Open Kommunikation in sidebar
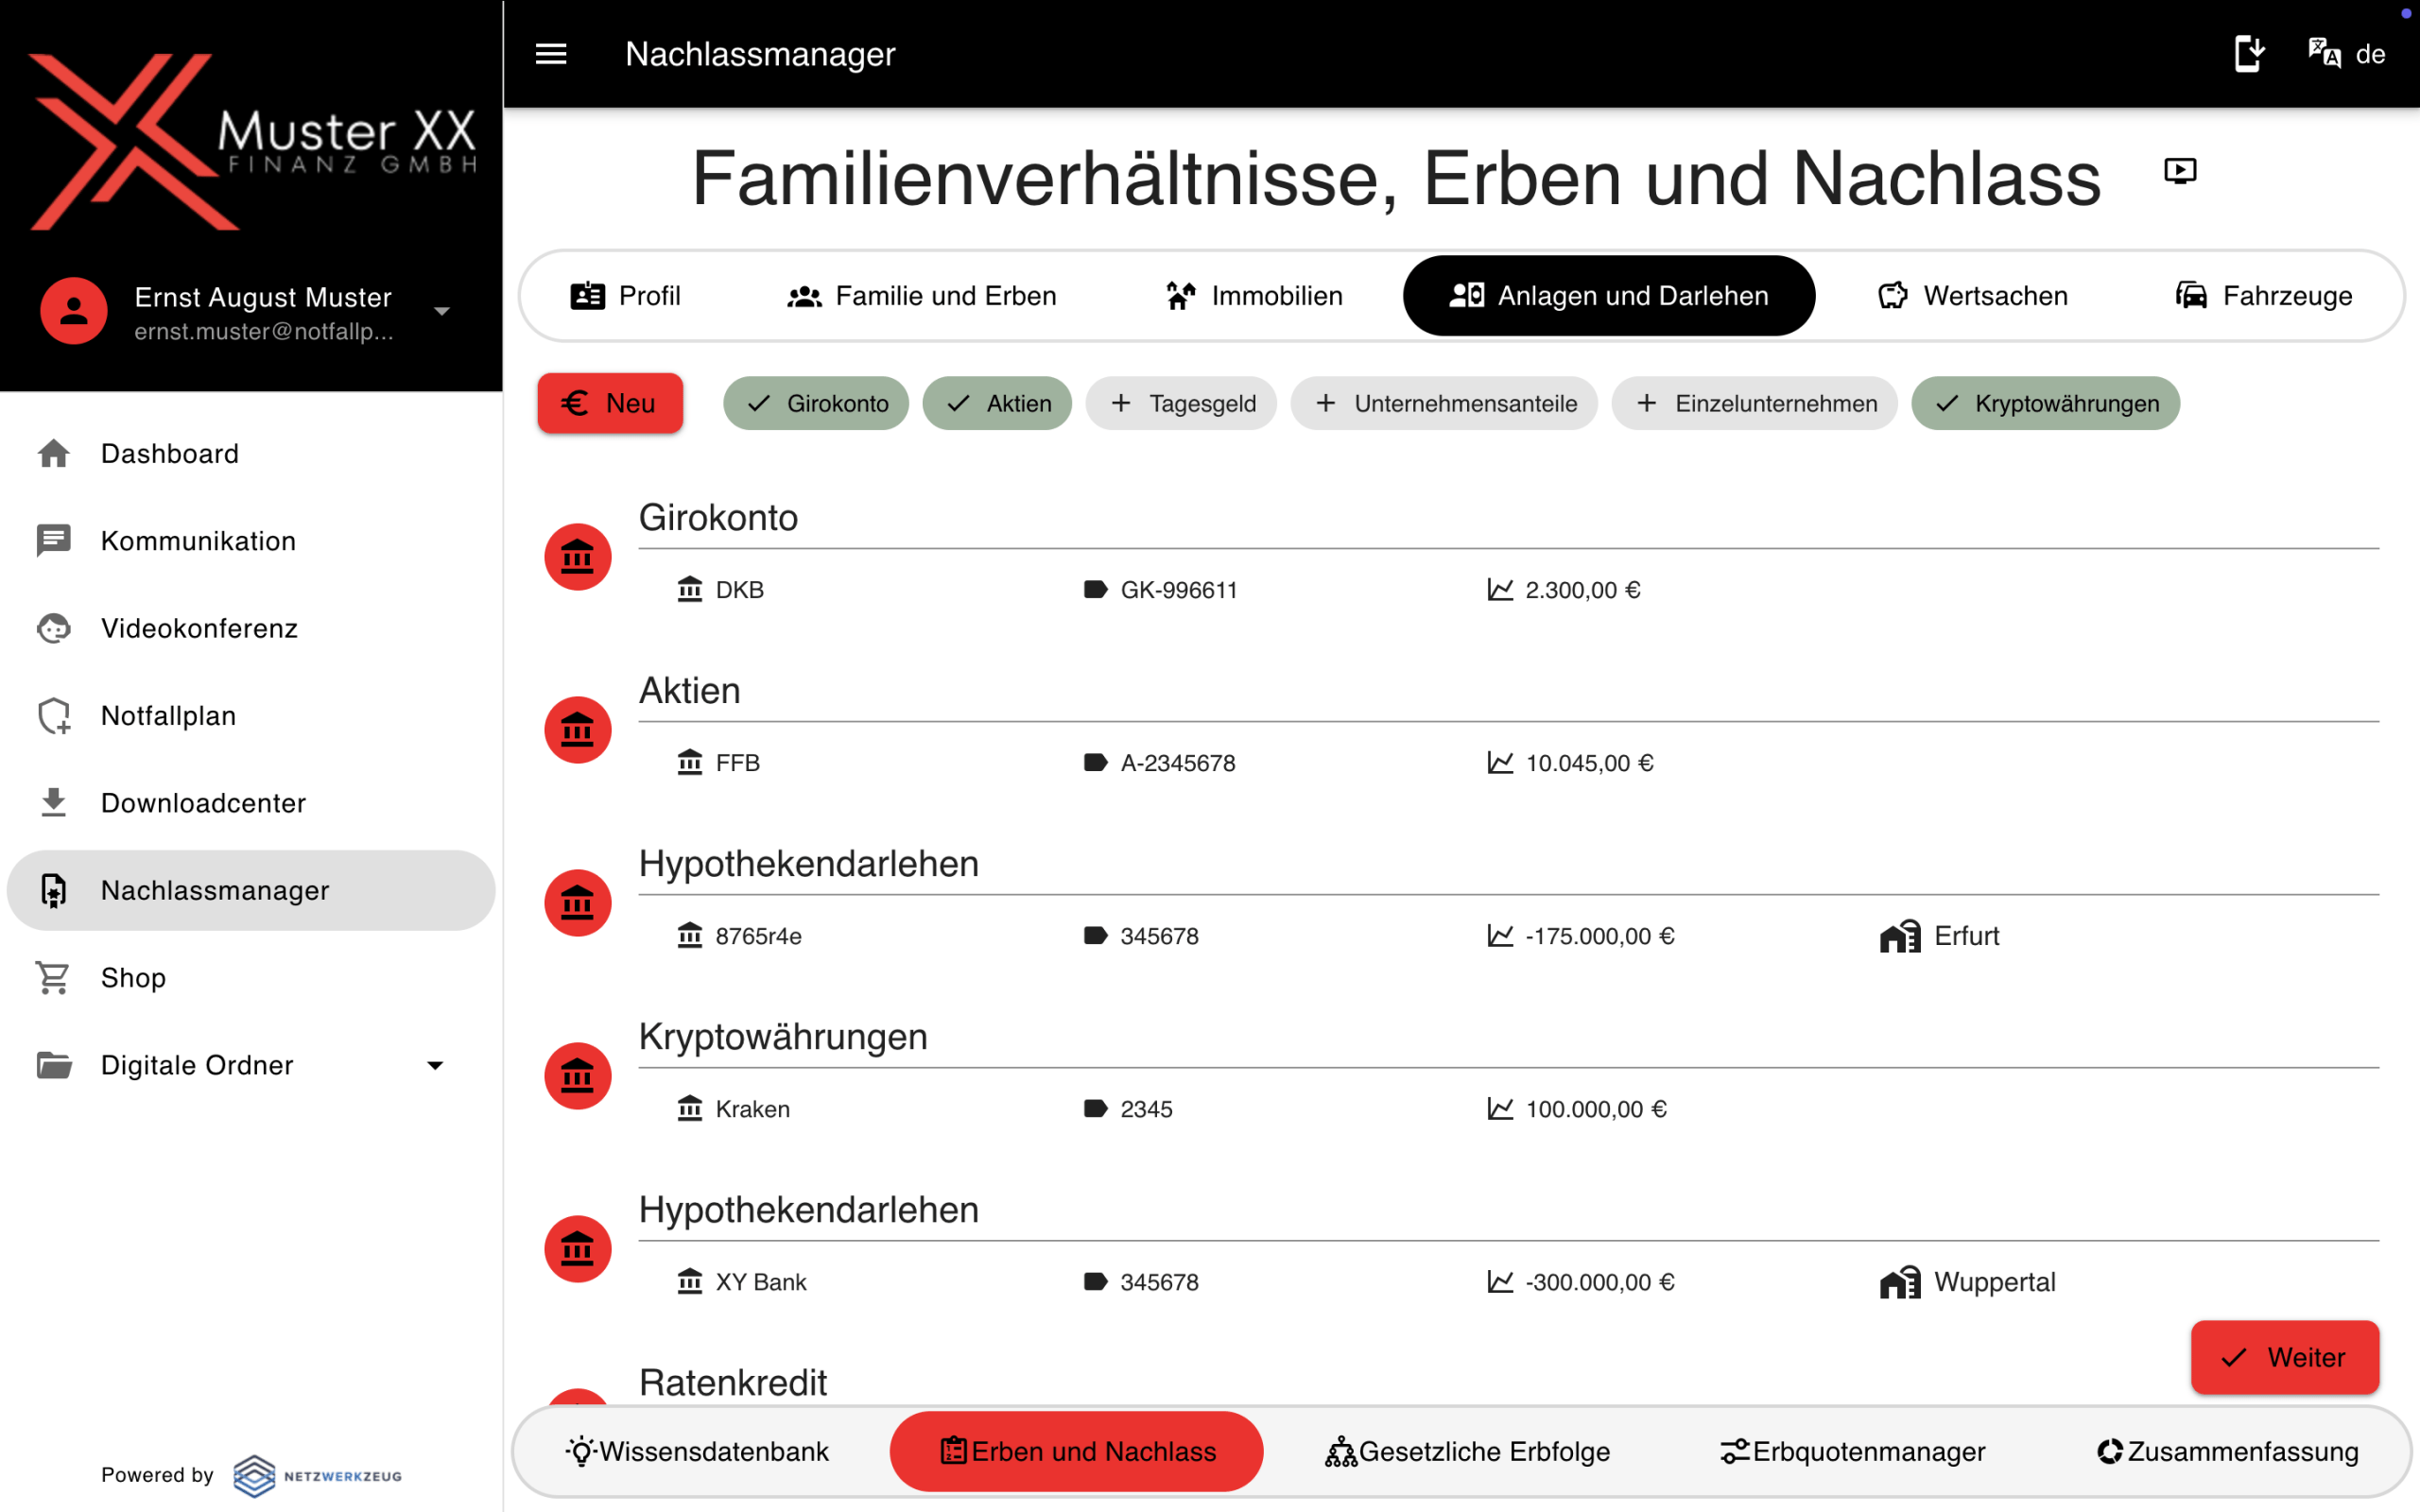The image size is (2420, 1512). pyautogui.click(x=251, y=541)
